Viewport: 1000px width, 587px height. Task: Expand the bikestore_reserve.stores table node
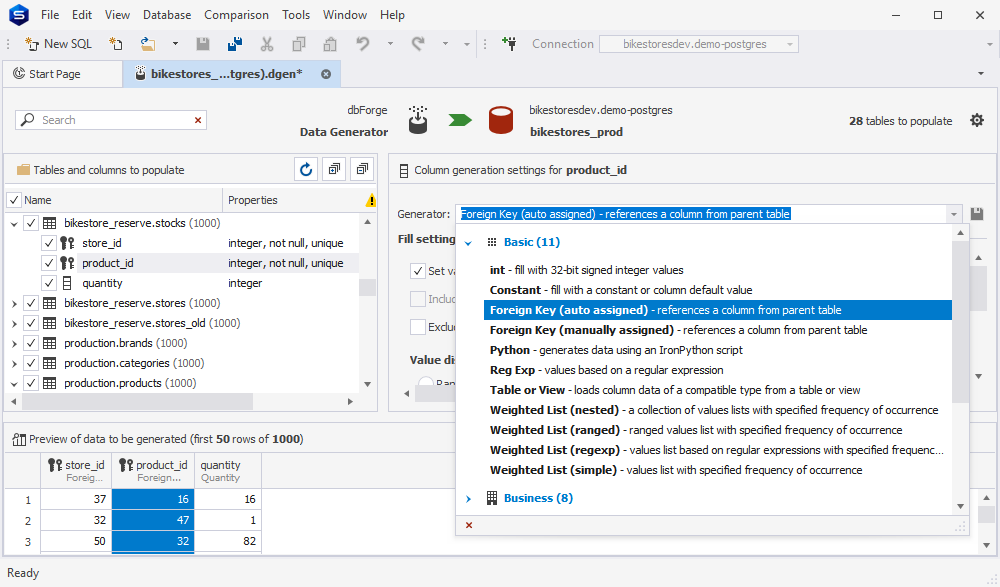pos(14,304)
